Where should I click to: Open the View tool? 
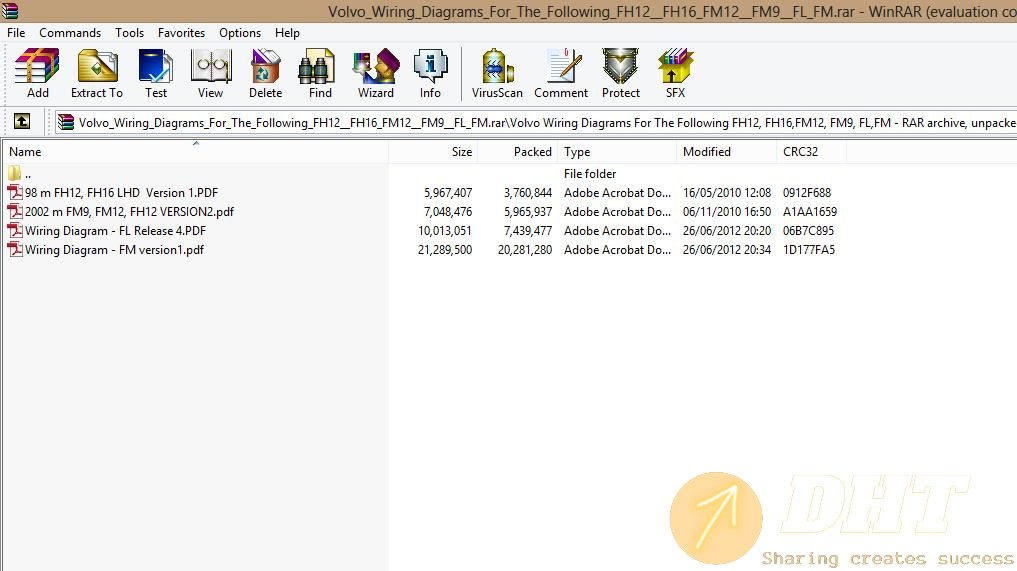[x=211, y=73]
